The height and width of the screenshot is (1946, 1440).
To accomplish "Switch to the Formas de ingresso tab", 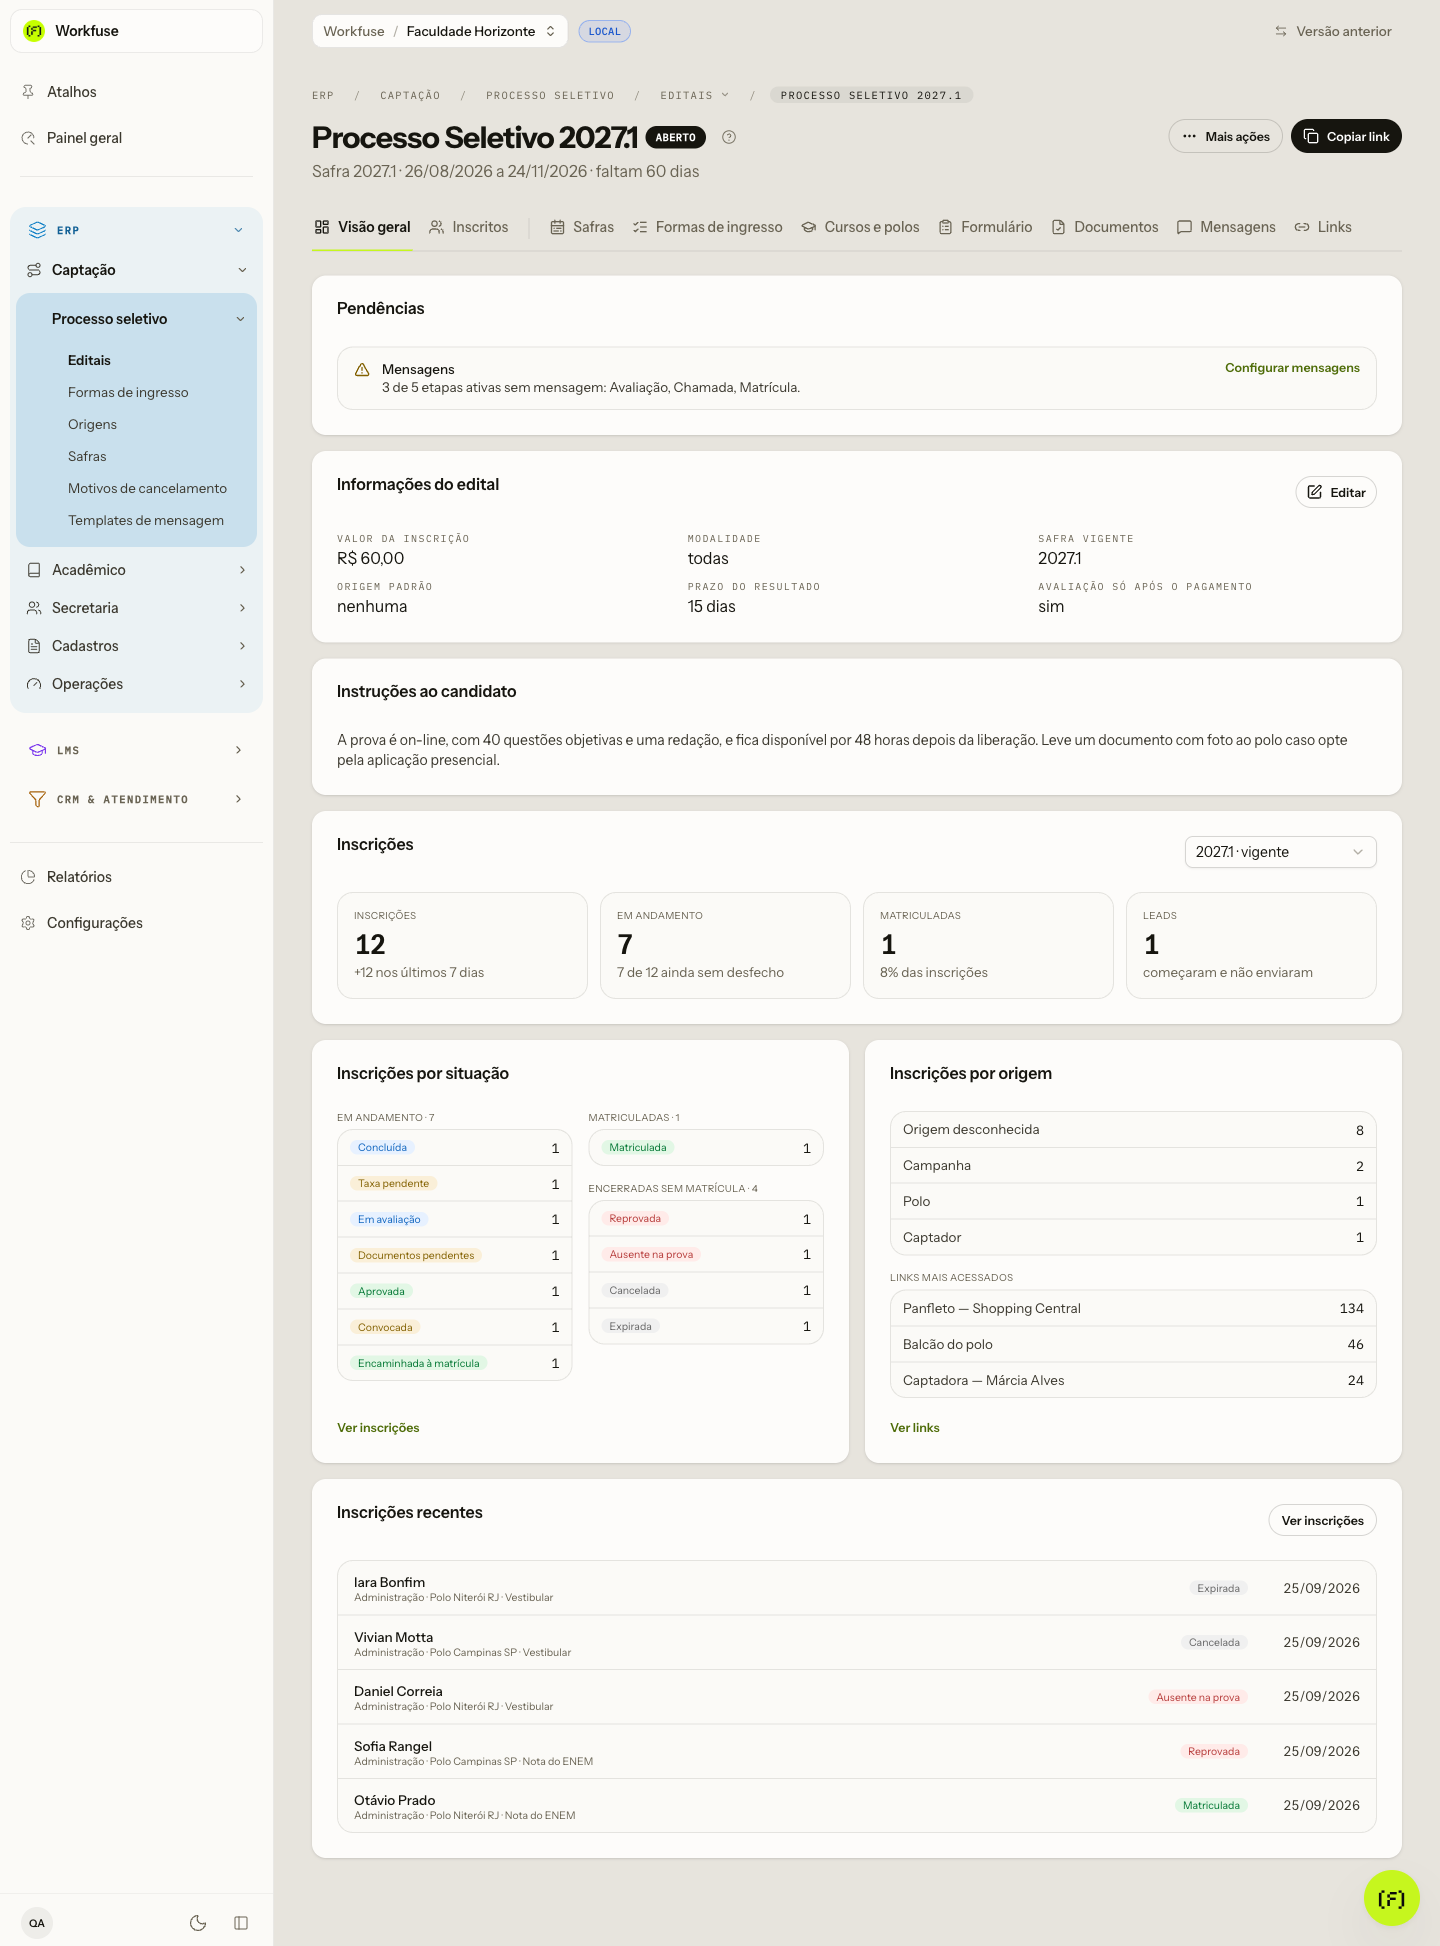I will 708,227.
